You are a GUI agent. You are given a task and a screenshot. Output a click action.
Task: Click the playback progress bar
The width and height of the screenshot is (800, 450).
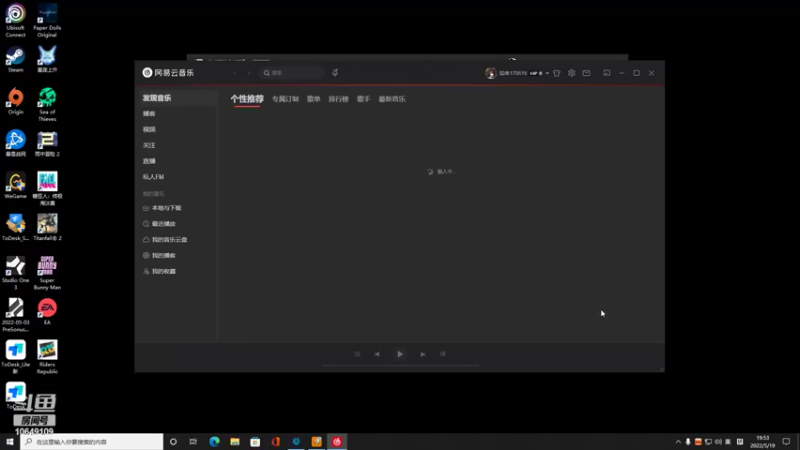(x=400, y=365)
